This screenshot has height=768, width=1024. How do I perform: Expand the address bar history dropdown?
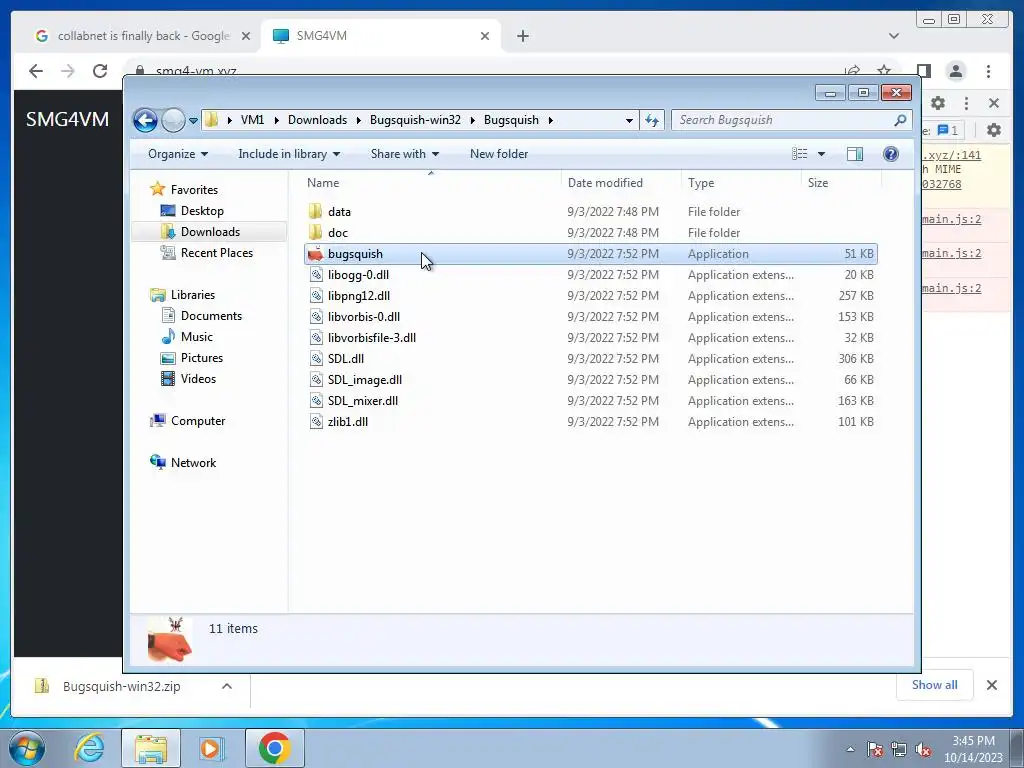coord(629,120)
